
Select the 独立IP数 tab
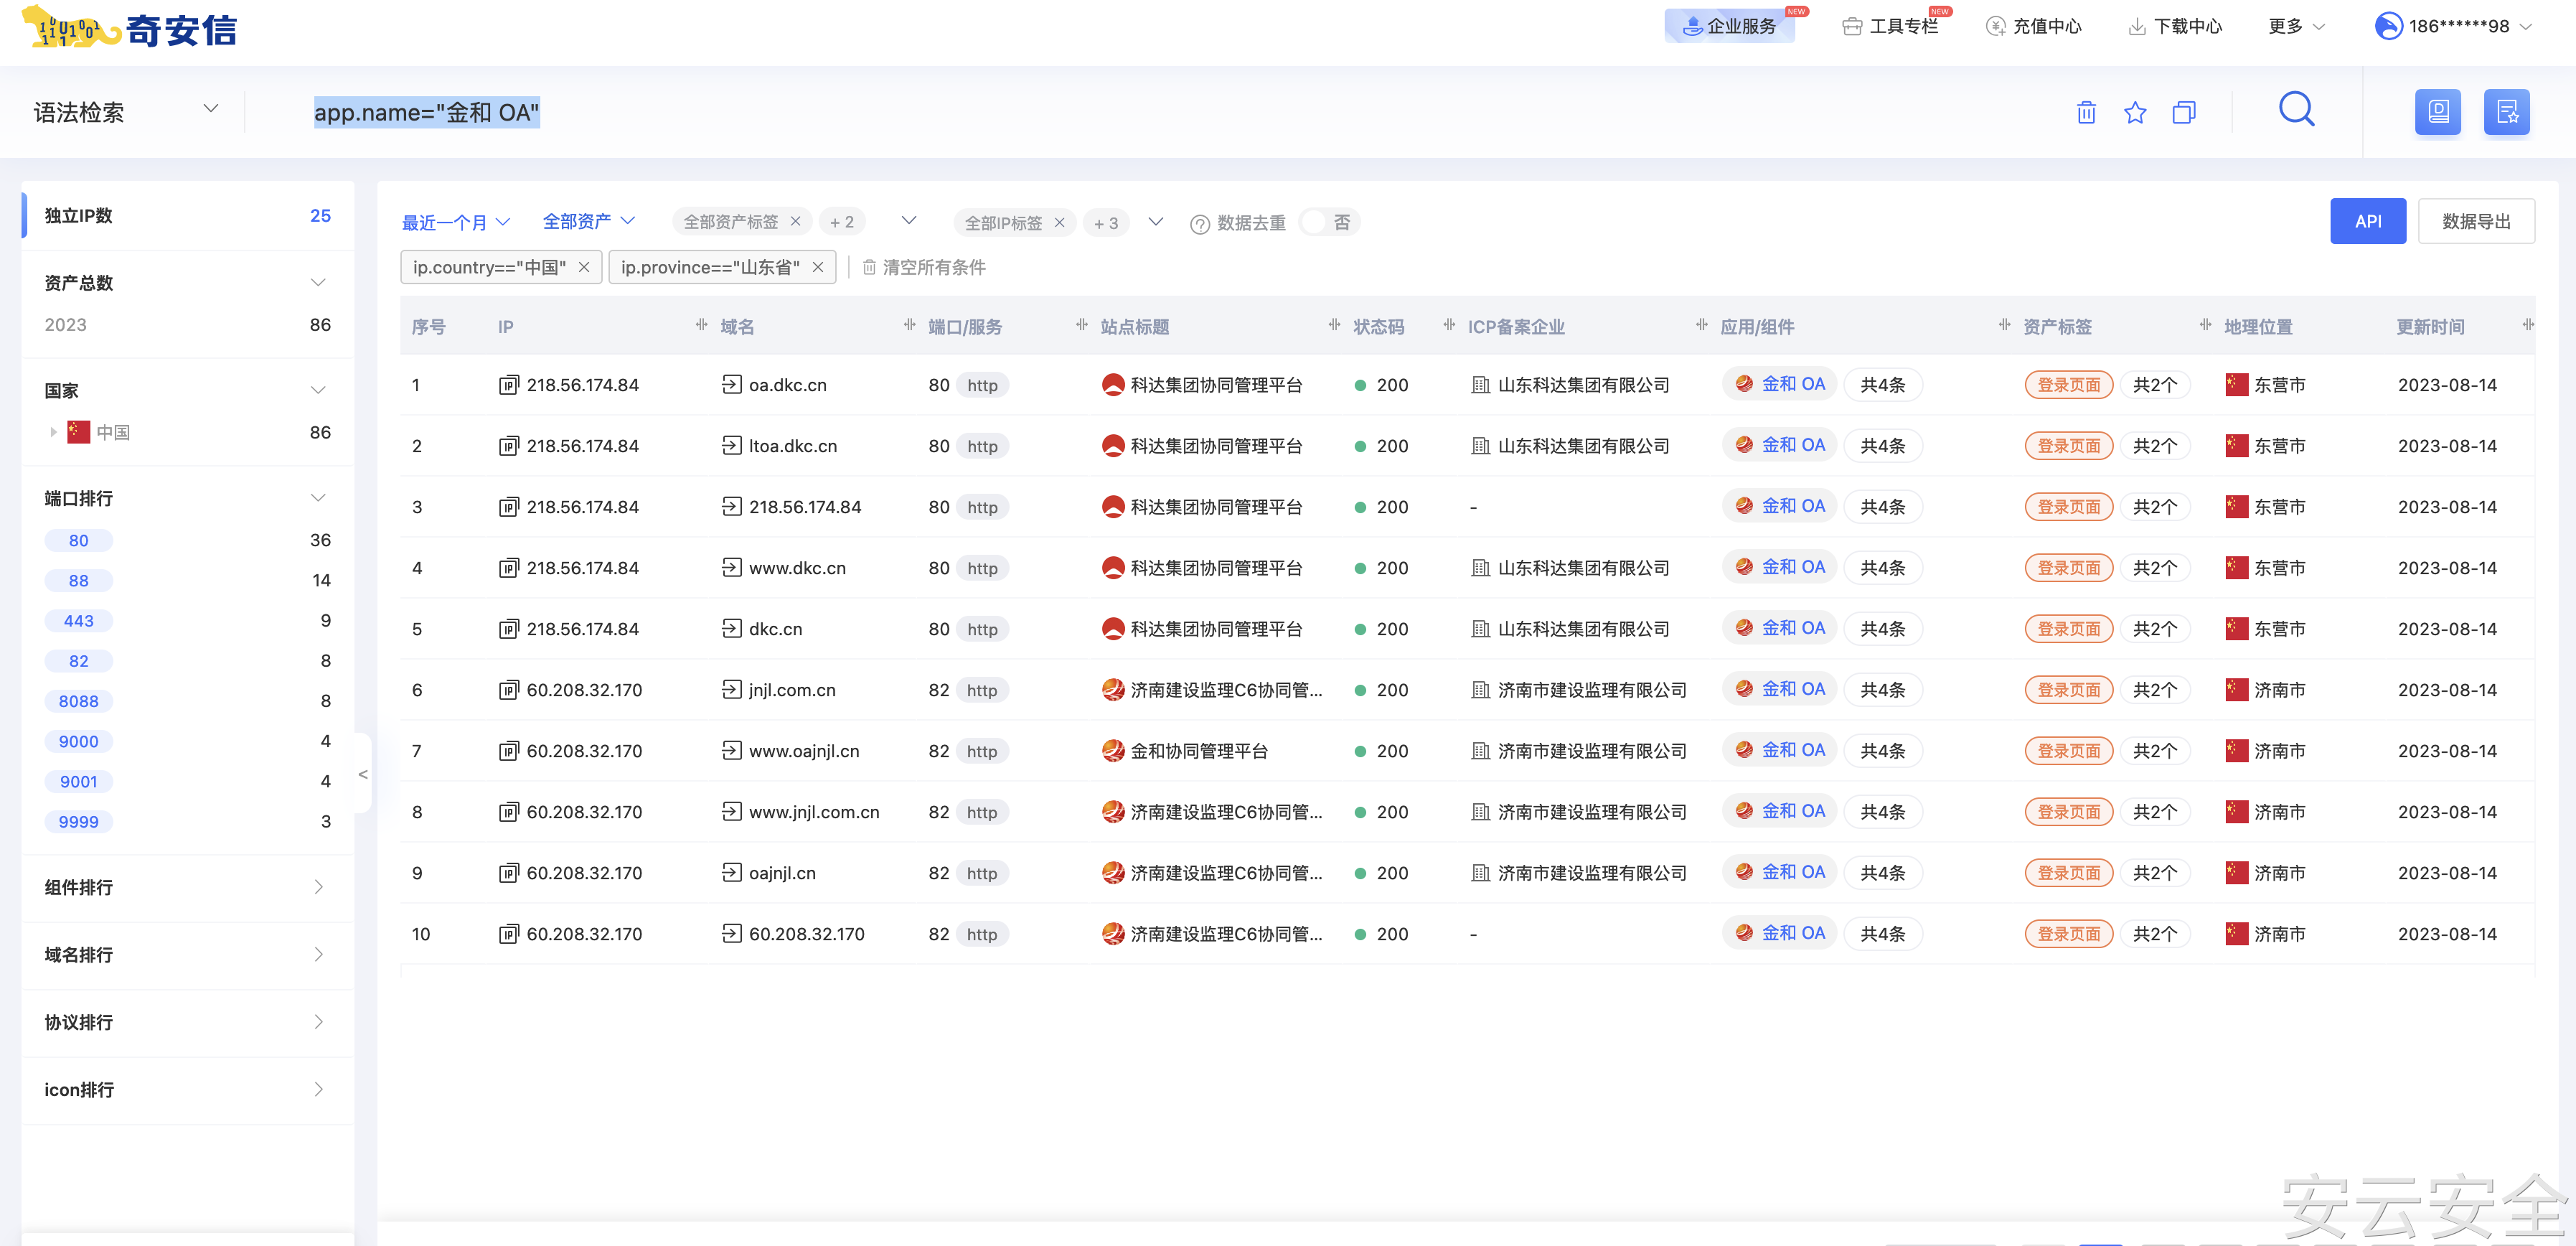[x=188, y=216]
